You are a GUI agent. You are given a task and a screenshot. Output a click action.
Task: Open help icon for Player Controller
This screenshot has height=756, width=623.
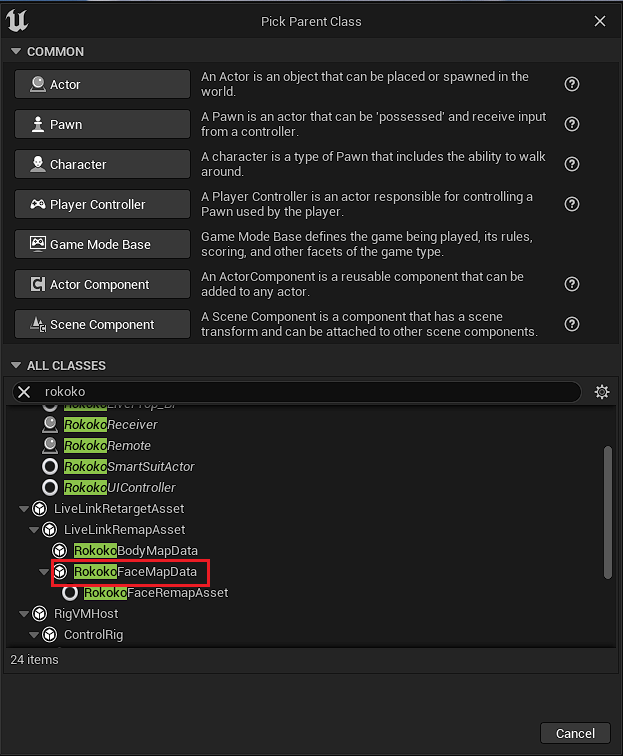[x=572, y=204]
